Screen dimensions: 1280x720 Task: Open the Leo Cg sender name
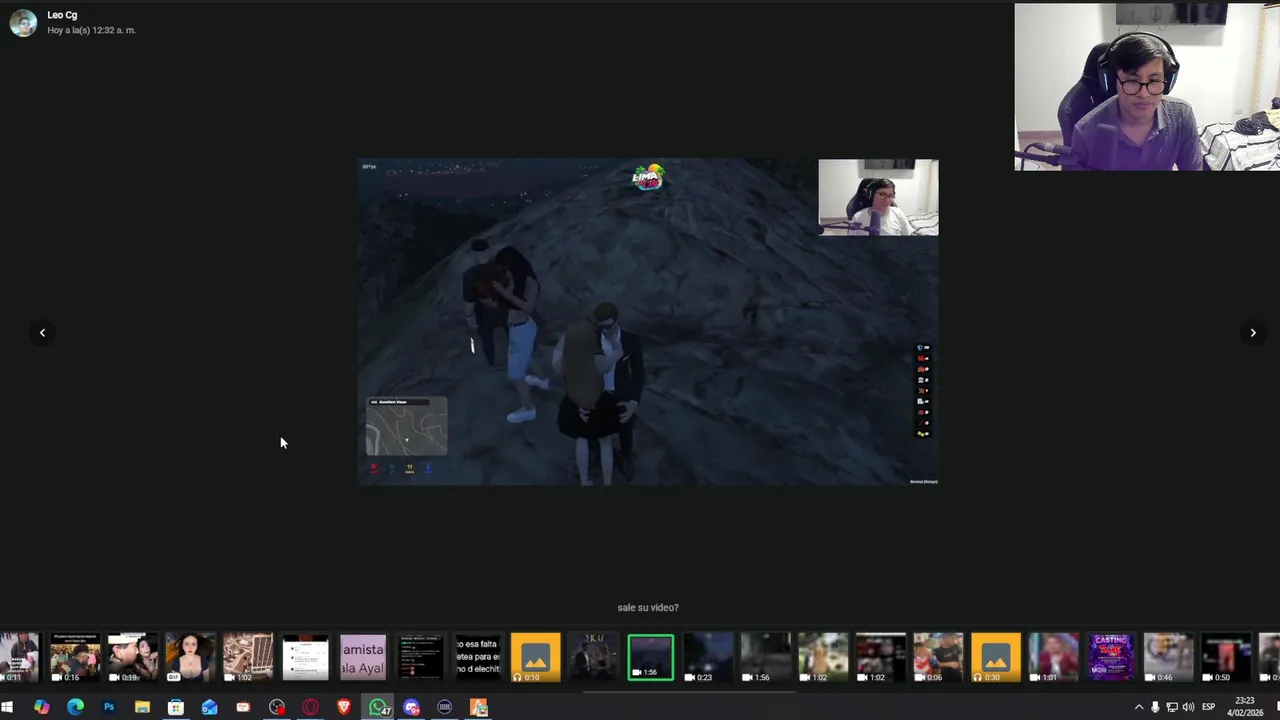pos(62,15)
